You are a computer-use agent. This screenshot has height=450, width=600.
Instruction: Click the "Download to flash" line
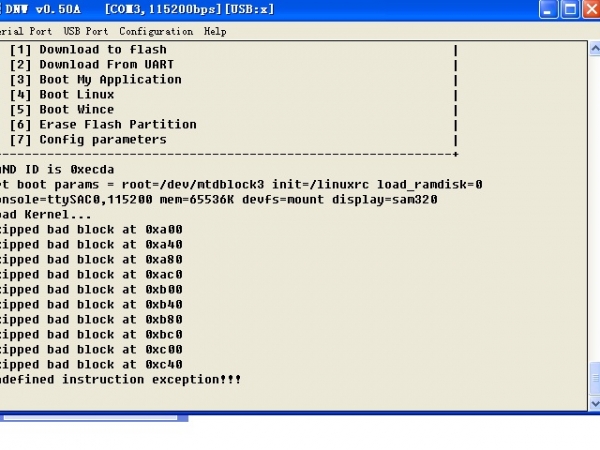tap(102, 49)
